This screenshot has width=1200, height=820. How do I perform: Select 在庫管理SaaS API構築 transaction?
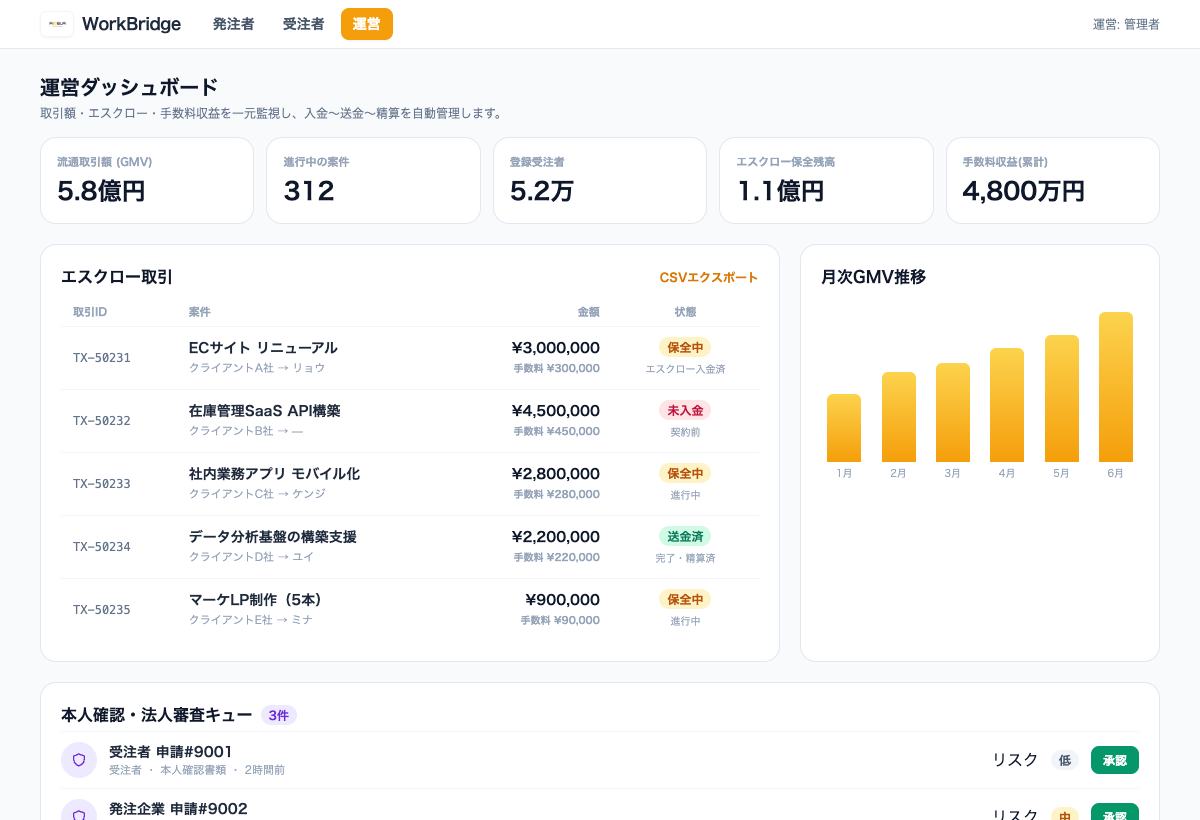tap(410, 421)
